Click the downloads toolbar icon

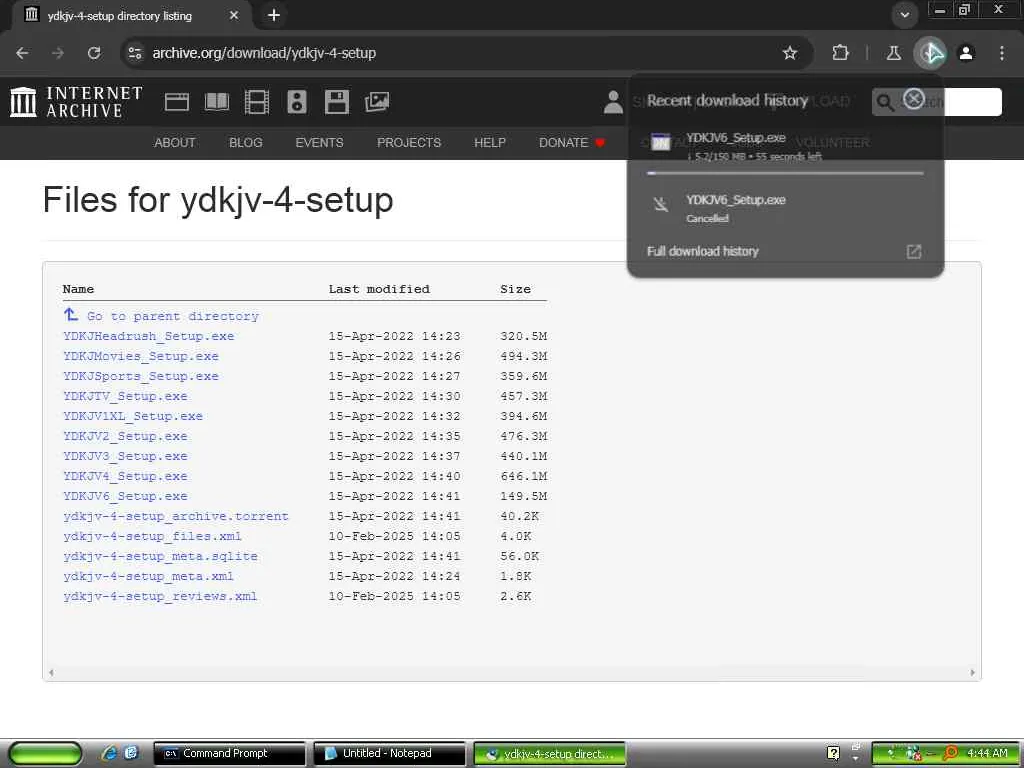coord(930,53)
